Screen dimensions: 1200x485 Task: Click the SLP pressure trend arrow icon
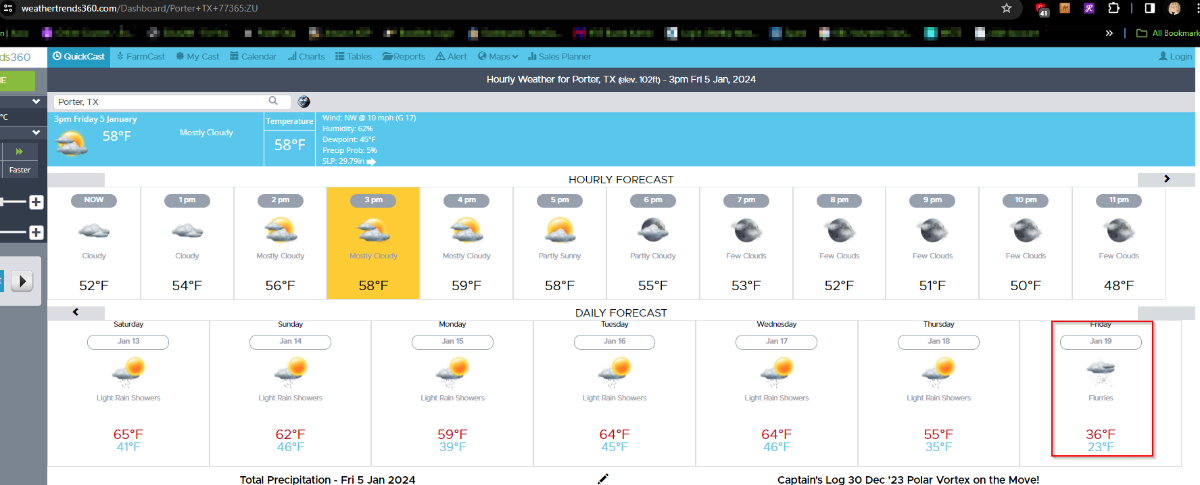click(371, 161)
